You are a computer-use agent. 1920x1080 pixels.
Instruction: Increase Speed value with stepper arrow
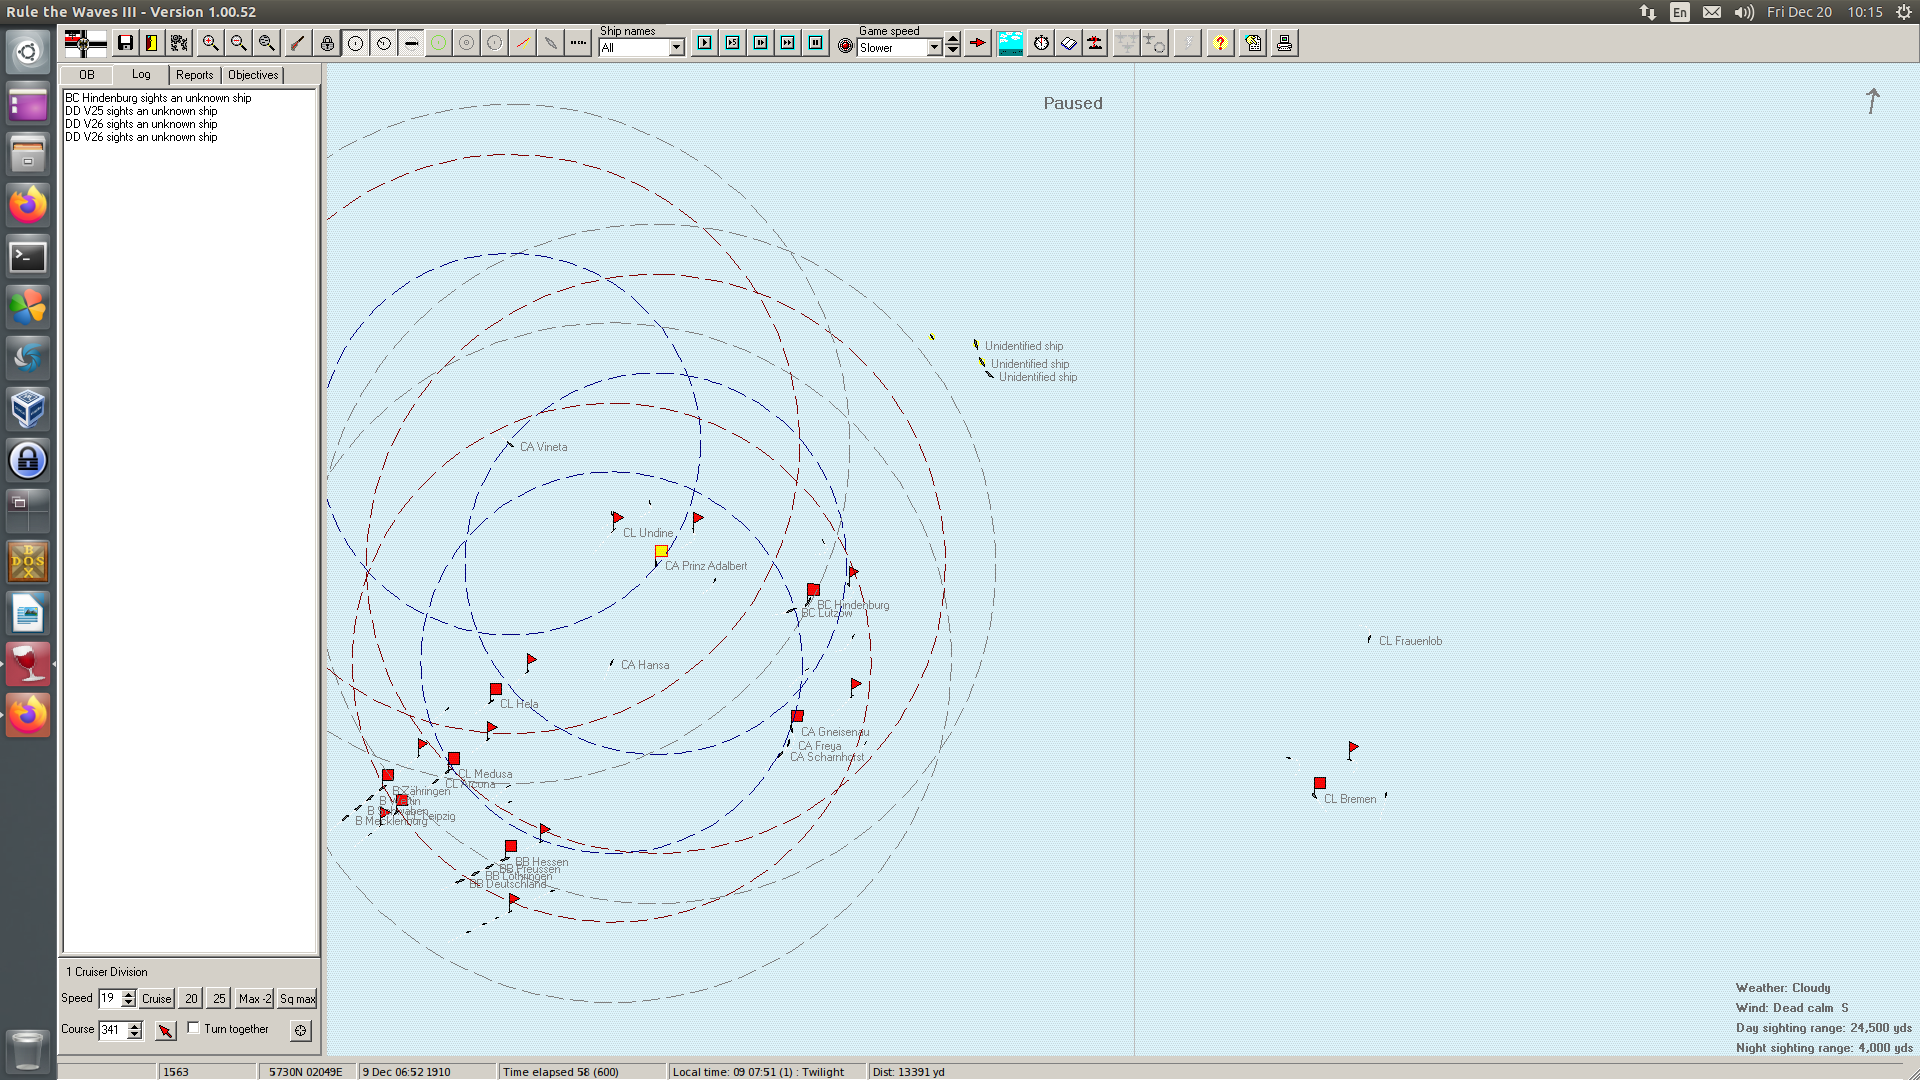pyautogui.click(x=128, y=994)
